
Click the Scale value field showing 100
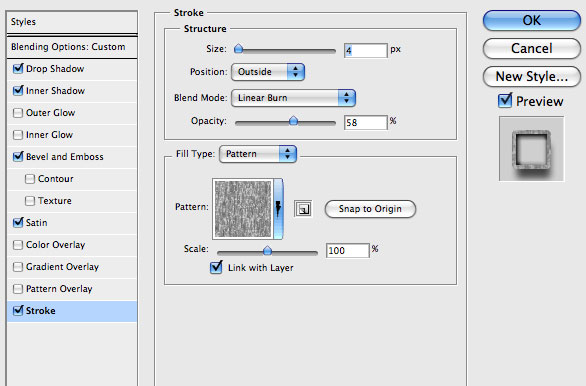(x=348, y=250)
